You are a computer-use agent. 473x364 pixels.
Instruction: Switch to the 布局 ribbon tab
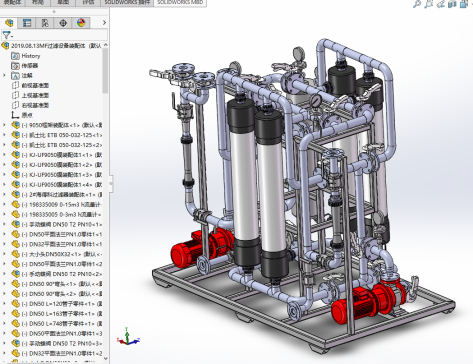(38, 2)
